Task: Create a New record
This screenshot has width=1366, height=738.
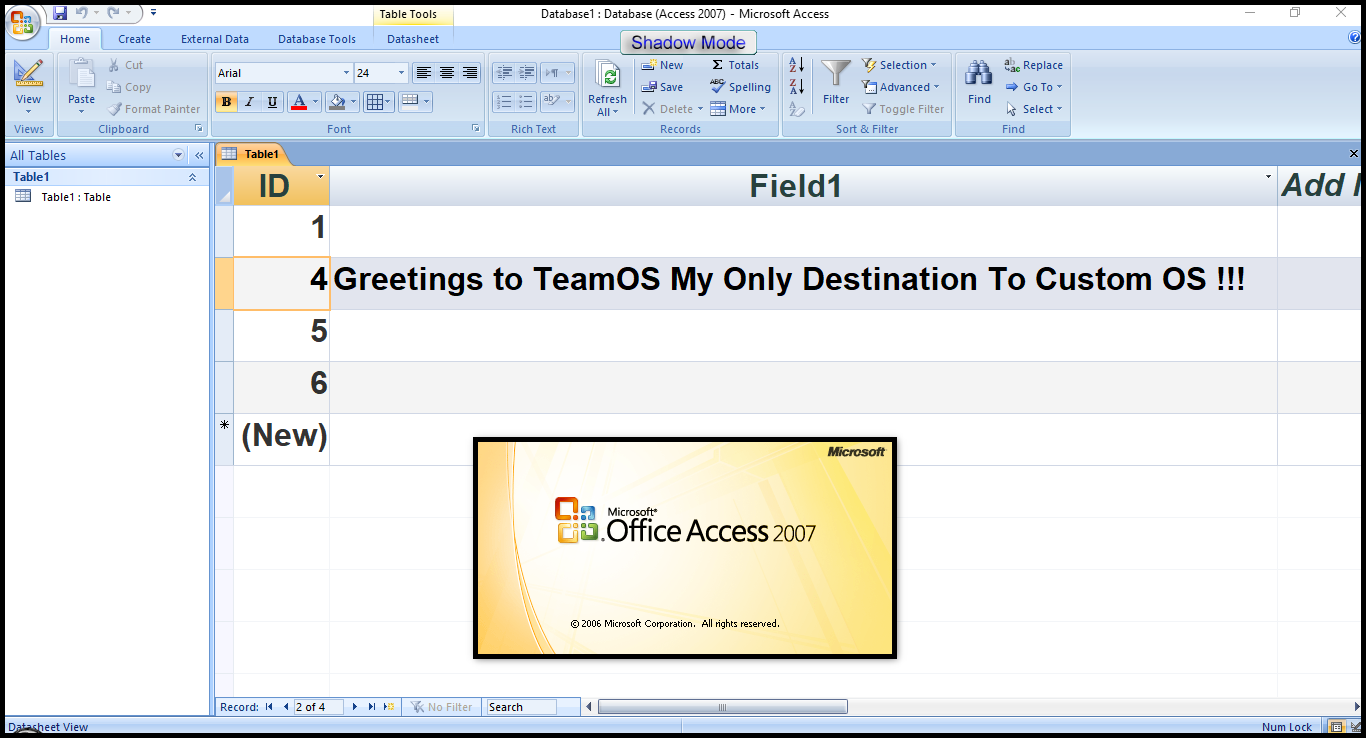Action: coord(663,65)
